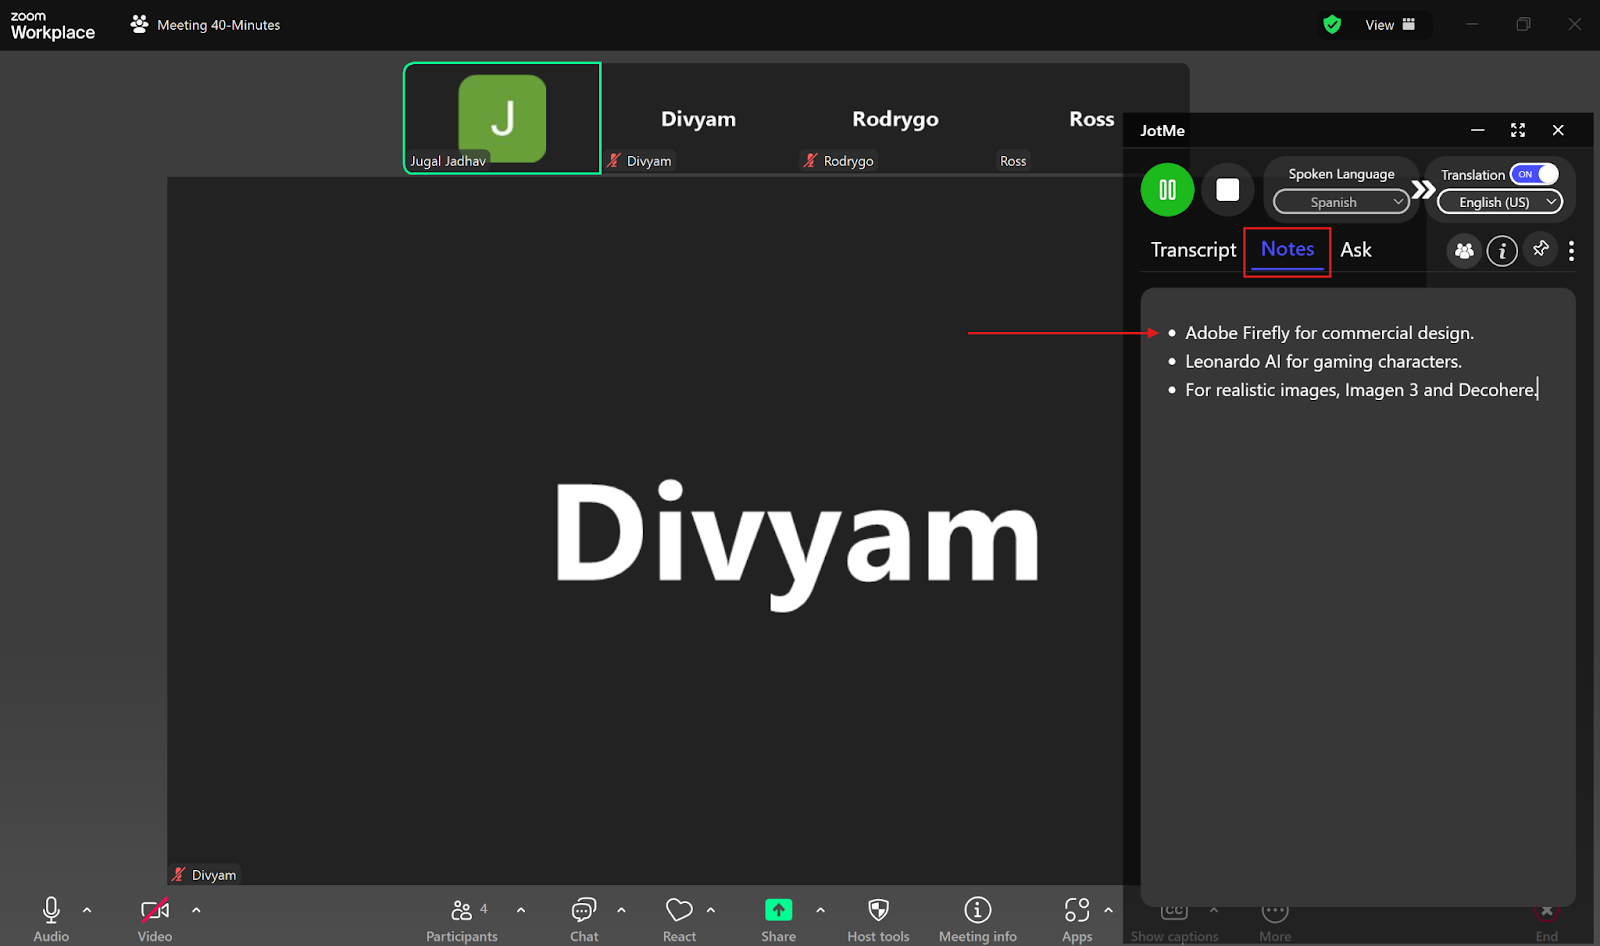Image resolution: width=1600 pixels, height=946 pixels.
Task: Click the Zoom Workplace logo
Action: 52,25
